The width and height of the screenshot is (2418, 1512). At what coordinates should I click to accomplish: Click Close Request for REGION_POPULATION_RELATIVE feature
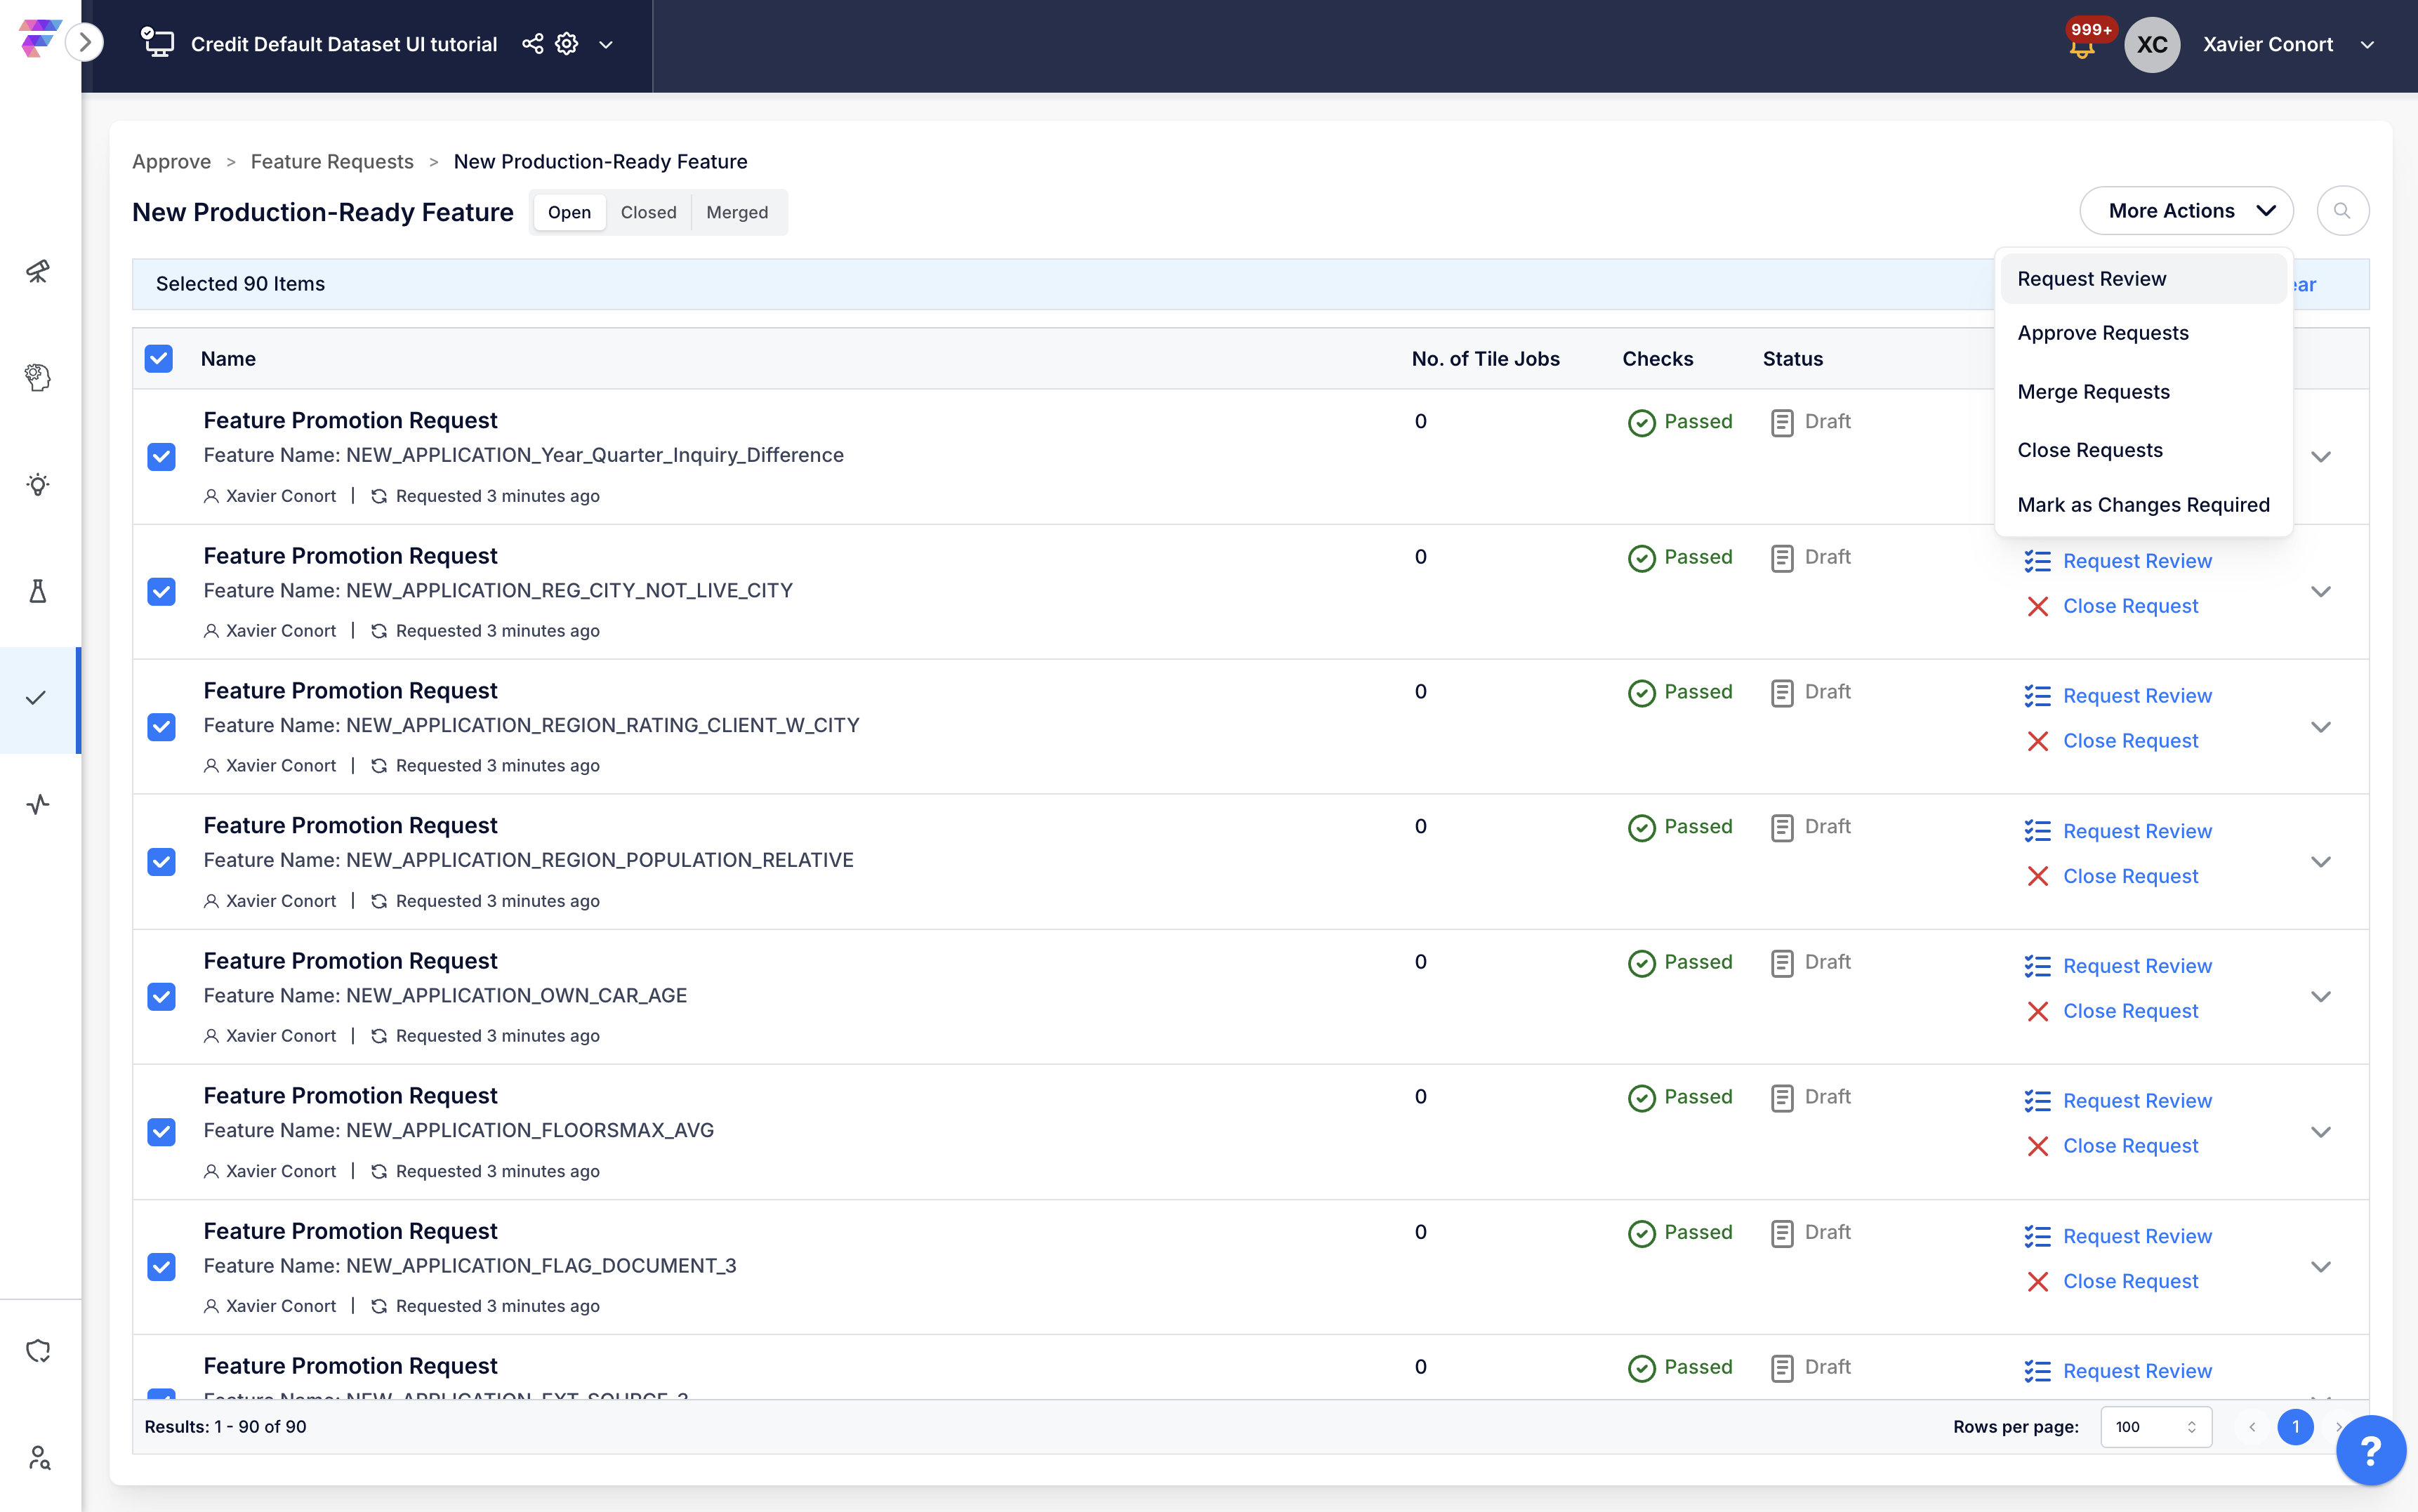pyautogui.click(x=2130, y=876)
